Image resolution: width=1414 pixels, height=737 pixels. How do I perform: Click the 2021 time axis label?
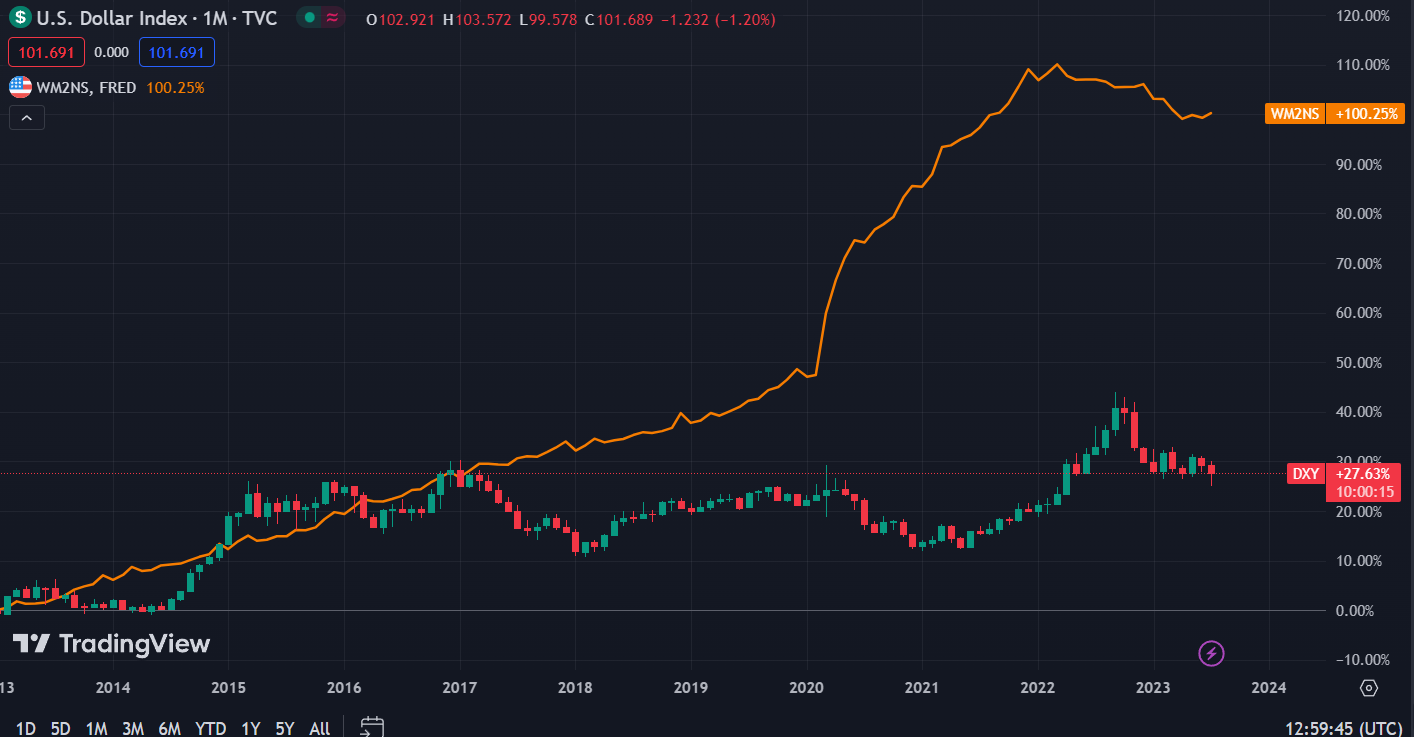921,688
